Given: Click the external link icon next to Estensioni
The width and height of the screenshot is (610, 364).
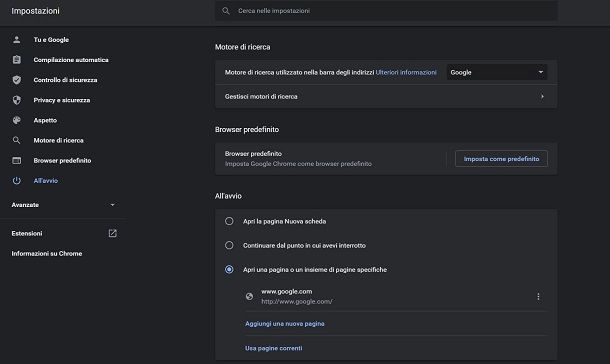Looking at the screenshot, I should pos(112,233).
